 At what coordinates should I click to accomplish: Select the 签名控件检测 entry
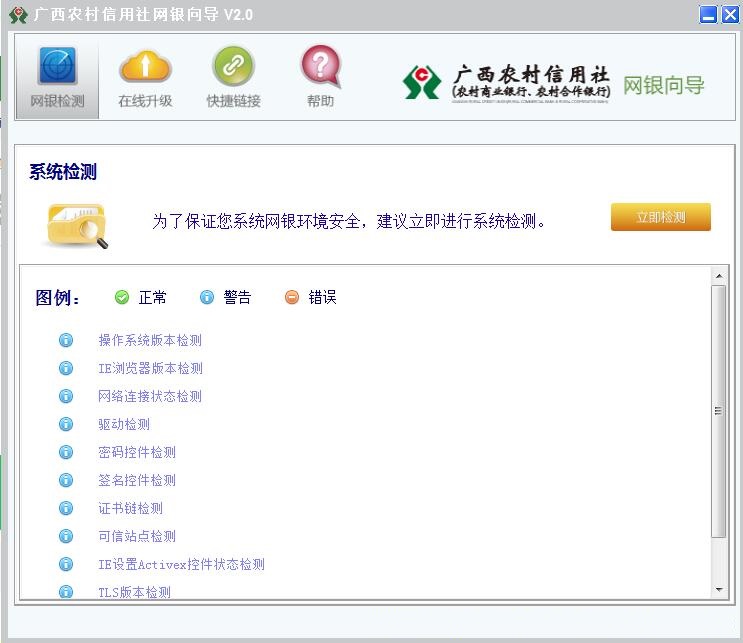137,480
